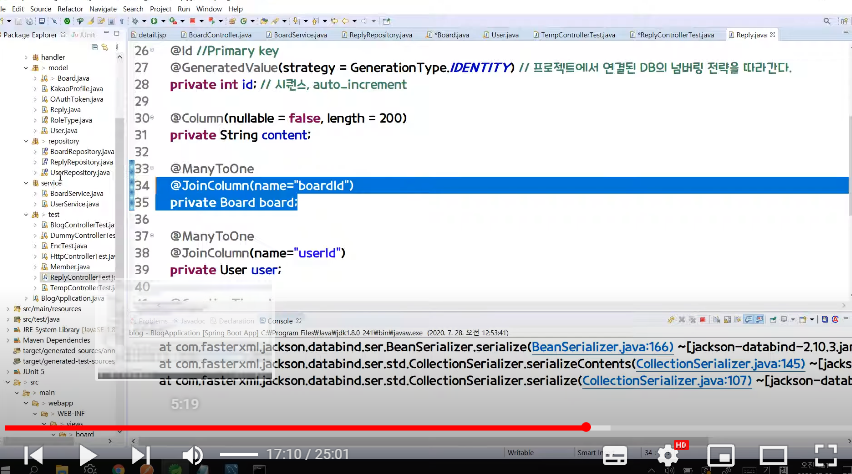Skip to the previous video
The image size is (852, 474).
pos(33,455)
